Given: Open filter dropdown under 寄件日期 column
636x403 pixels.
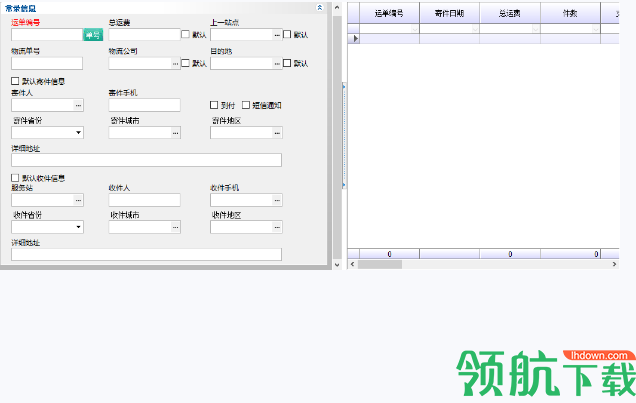Looking at the screenshot, I should click(x=475, y=29).
